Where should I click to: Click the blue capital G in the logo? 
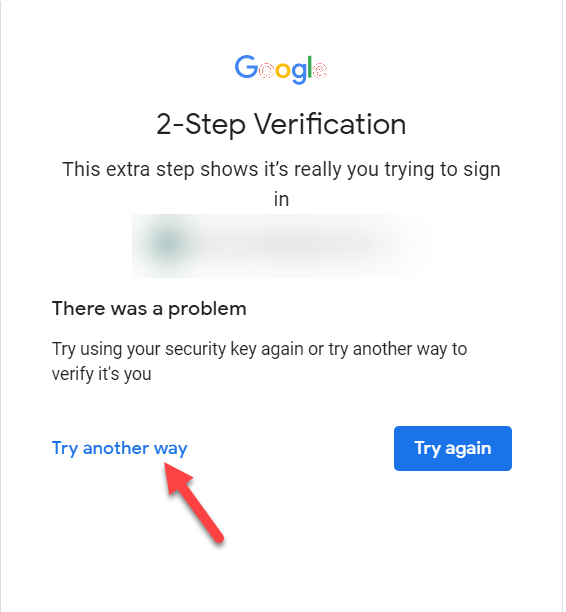(x=246, y=67)
